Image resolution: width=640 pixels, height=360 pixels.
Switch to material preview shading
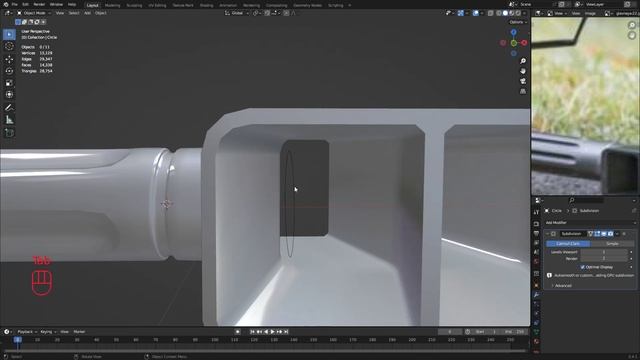click(x=511, y=13)
